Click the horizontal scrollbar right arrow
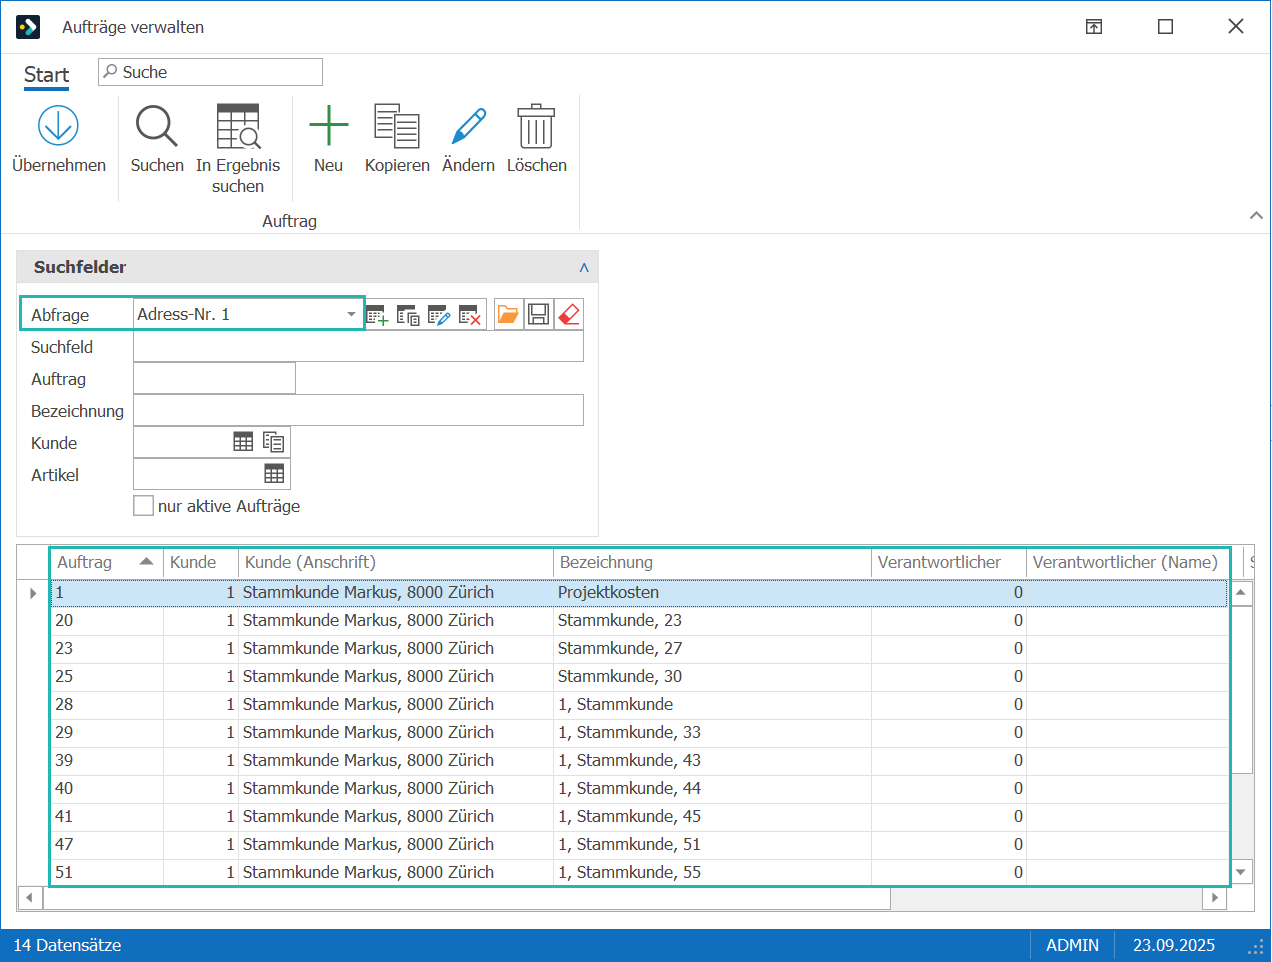The height and width of the screenshot is (962, 1272). tap(1215, 898)
